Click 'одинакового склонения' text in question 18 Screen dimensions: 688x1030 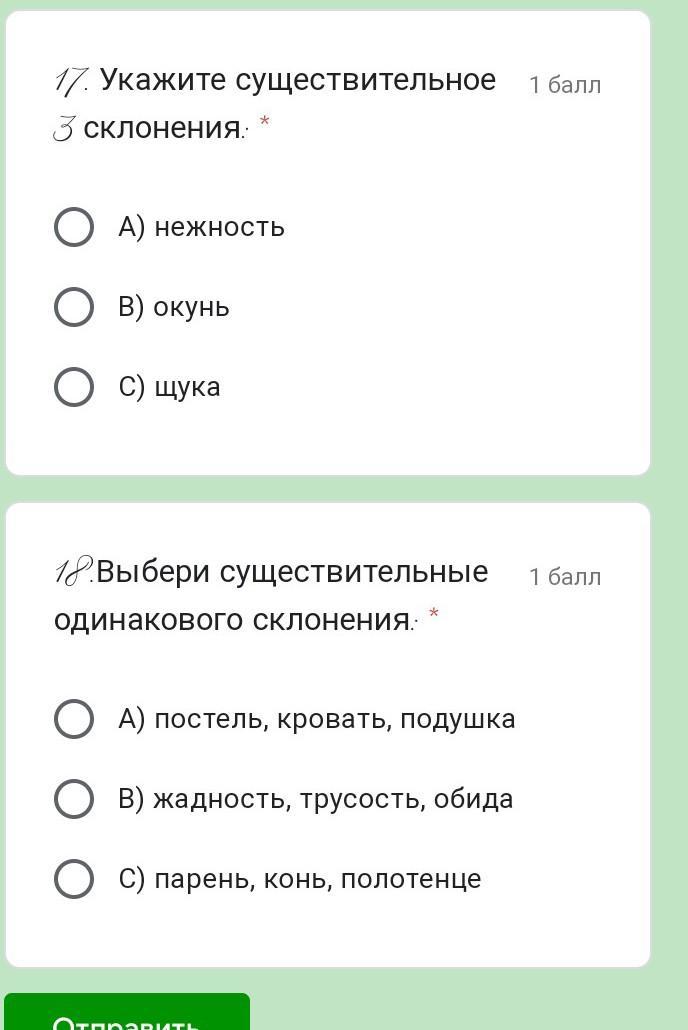point(232,620)
